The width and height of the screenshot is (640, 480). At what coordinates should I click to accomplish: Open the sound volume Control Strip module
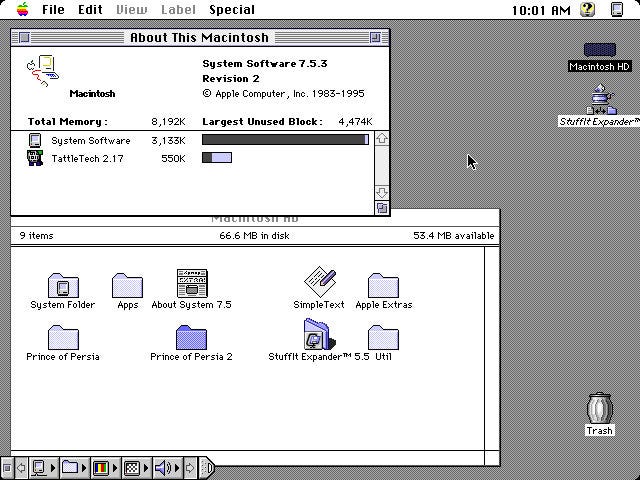(167, 468)
